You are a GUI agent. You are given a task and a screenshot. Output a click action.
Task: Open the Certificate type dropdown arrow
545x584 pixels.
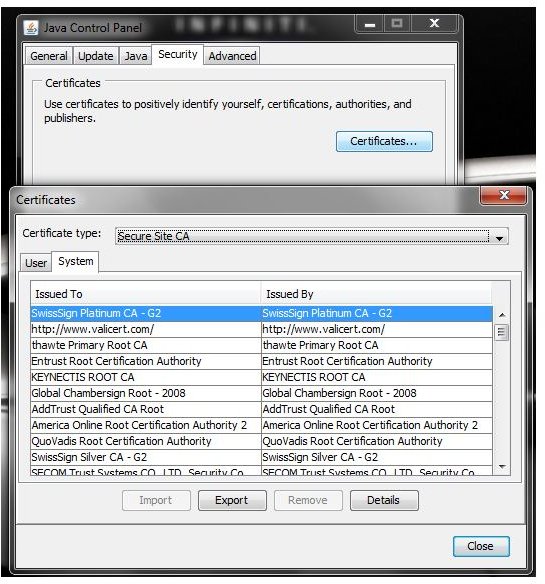(499, 237)
